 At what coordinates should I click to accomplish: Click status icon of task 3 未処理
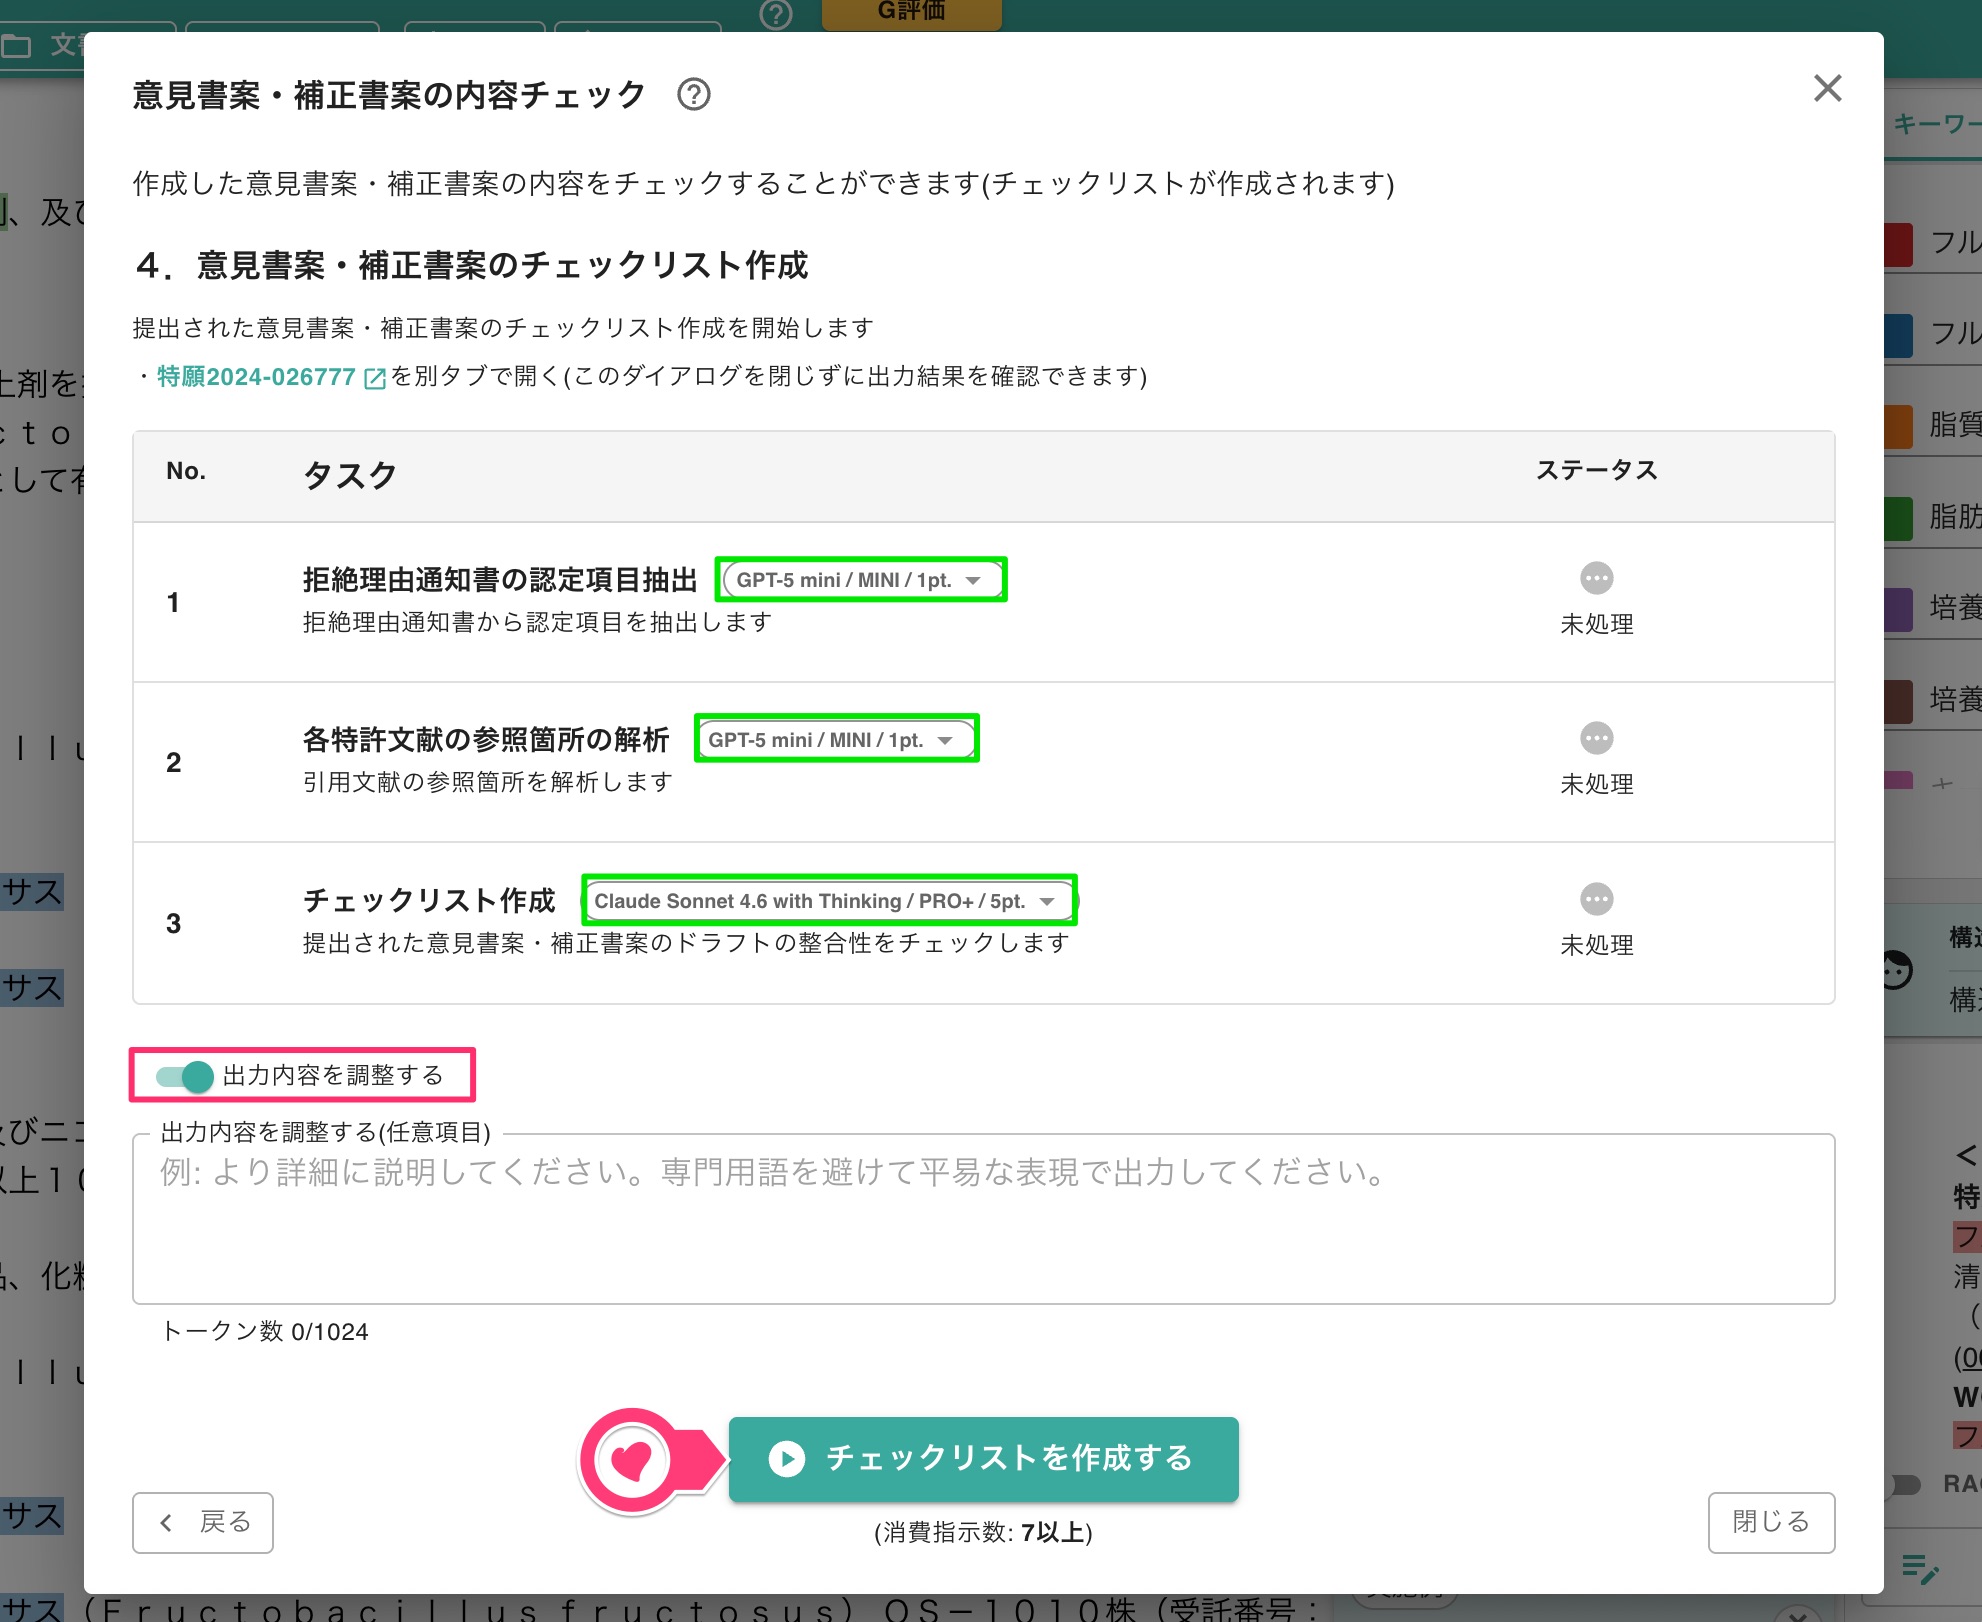(1596, 899)
